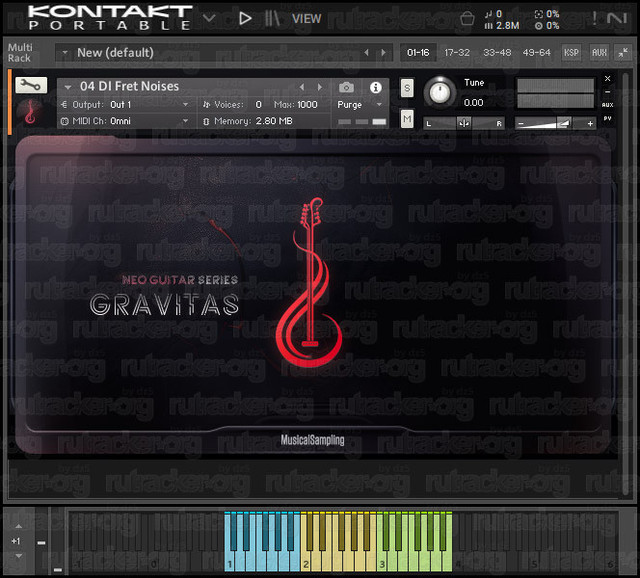This screenshot has height=578, width=640.
Task: Click the Tune value 0.00
Action: click(473, 102)
